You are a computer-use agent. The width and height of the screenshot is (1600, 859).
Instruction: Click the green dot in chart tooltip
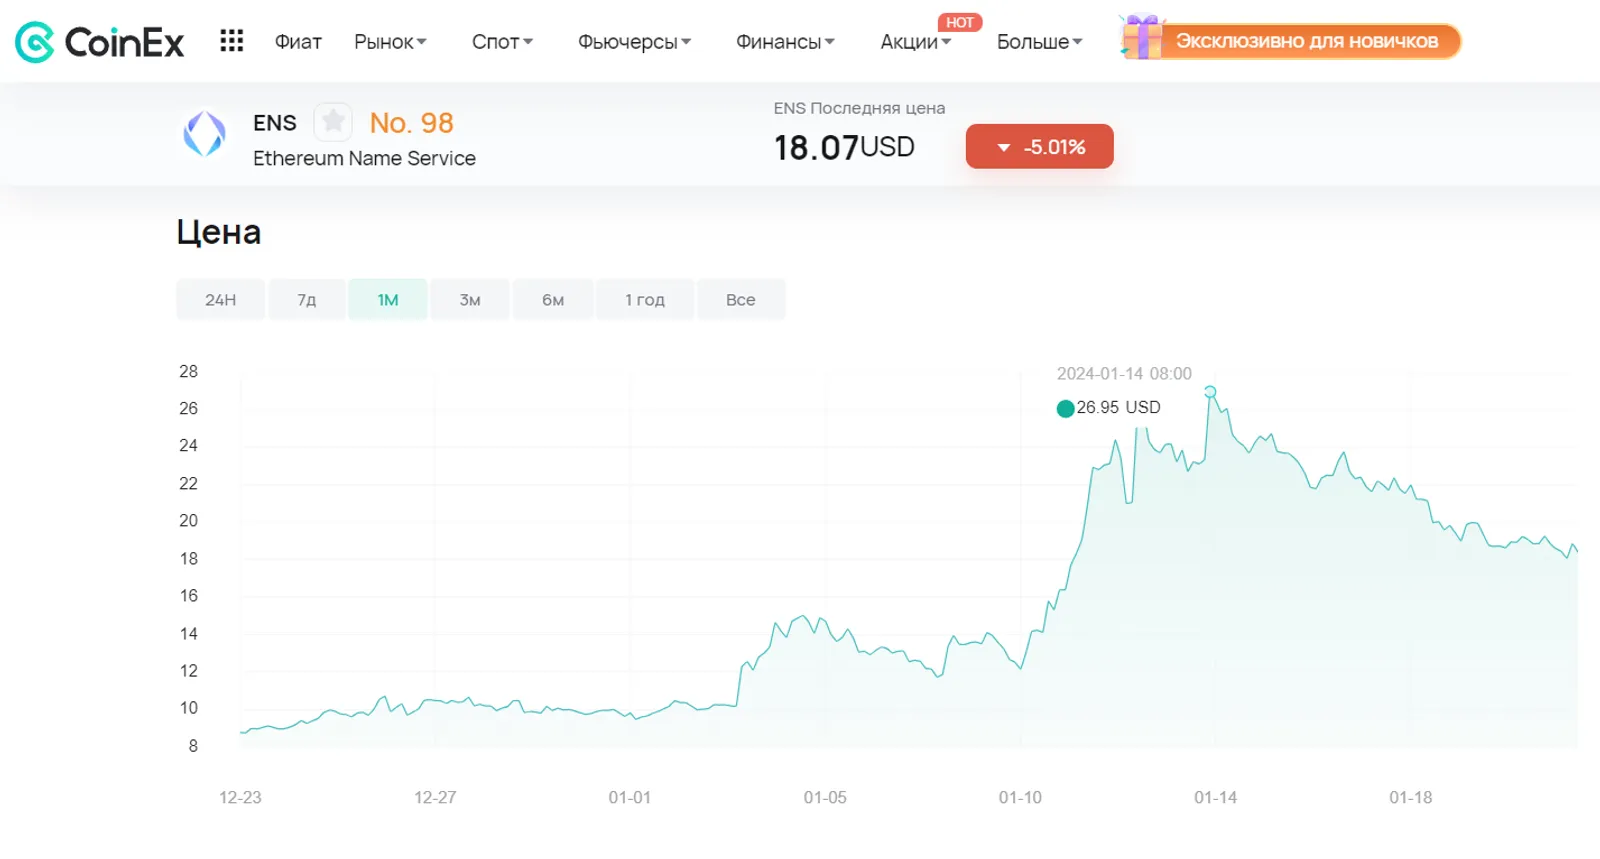pyautogui.click(x=1065, y=408)
